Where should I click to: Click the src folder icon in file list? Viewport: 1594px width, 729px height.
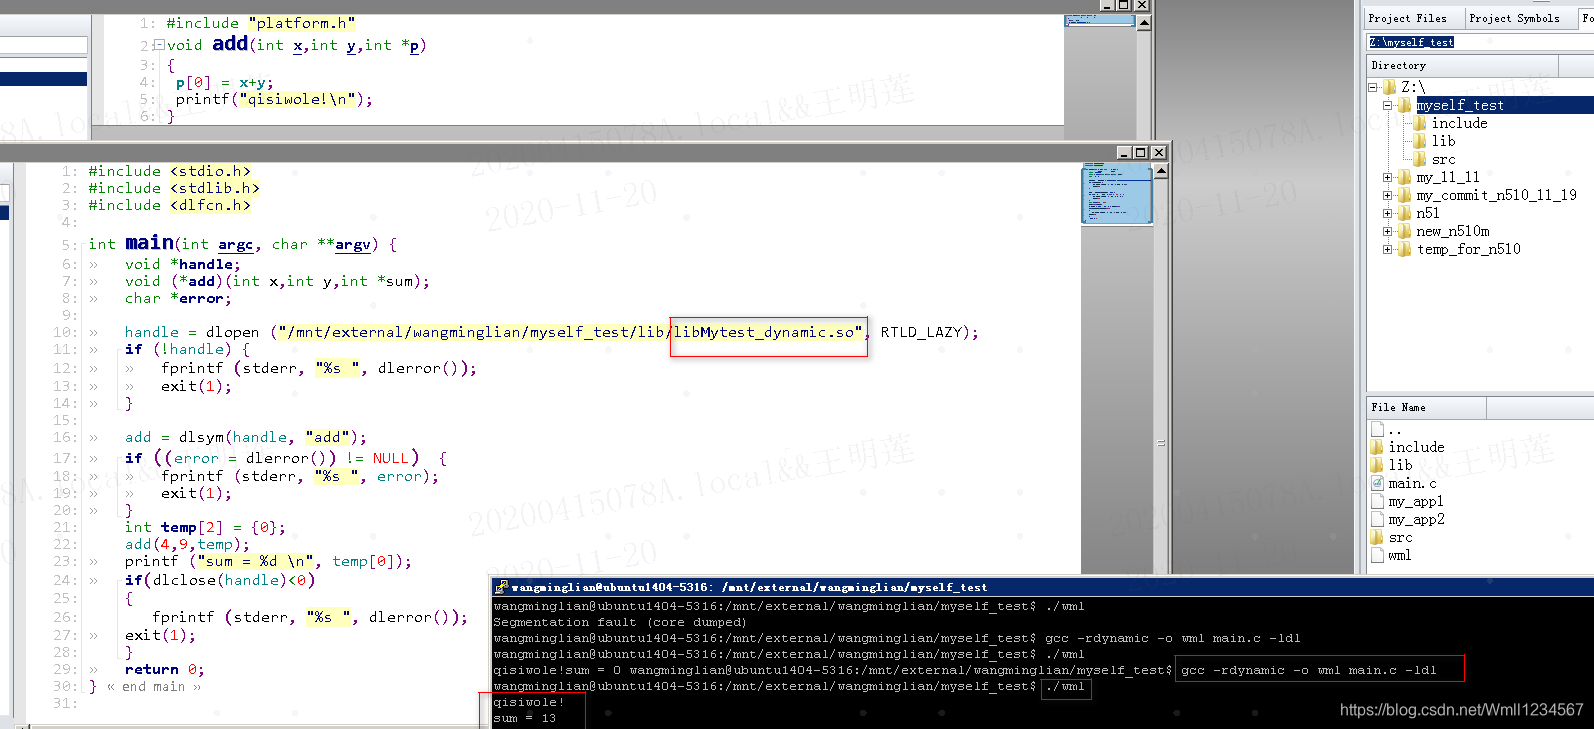pyautogui.click(x=1377, y=537)
